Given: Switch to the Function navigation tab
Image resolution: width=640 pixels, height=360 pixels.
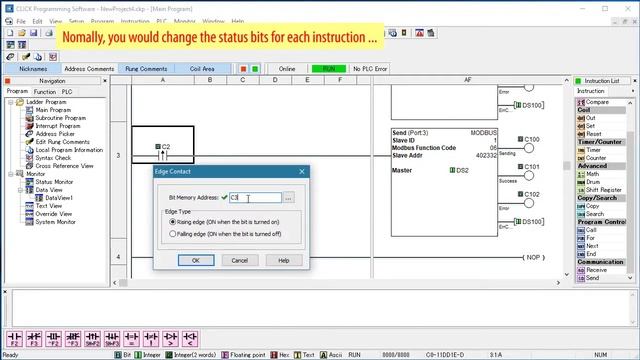Looking at the screenshot, I should pyautogui.click(x=44, y=92).
